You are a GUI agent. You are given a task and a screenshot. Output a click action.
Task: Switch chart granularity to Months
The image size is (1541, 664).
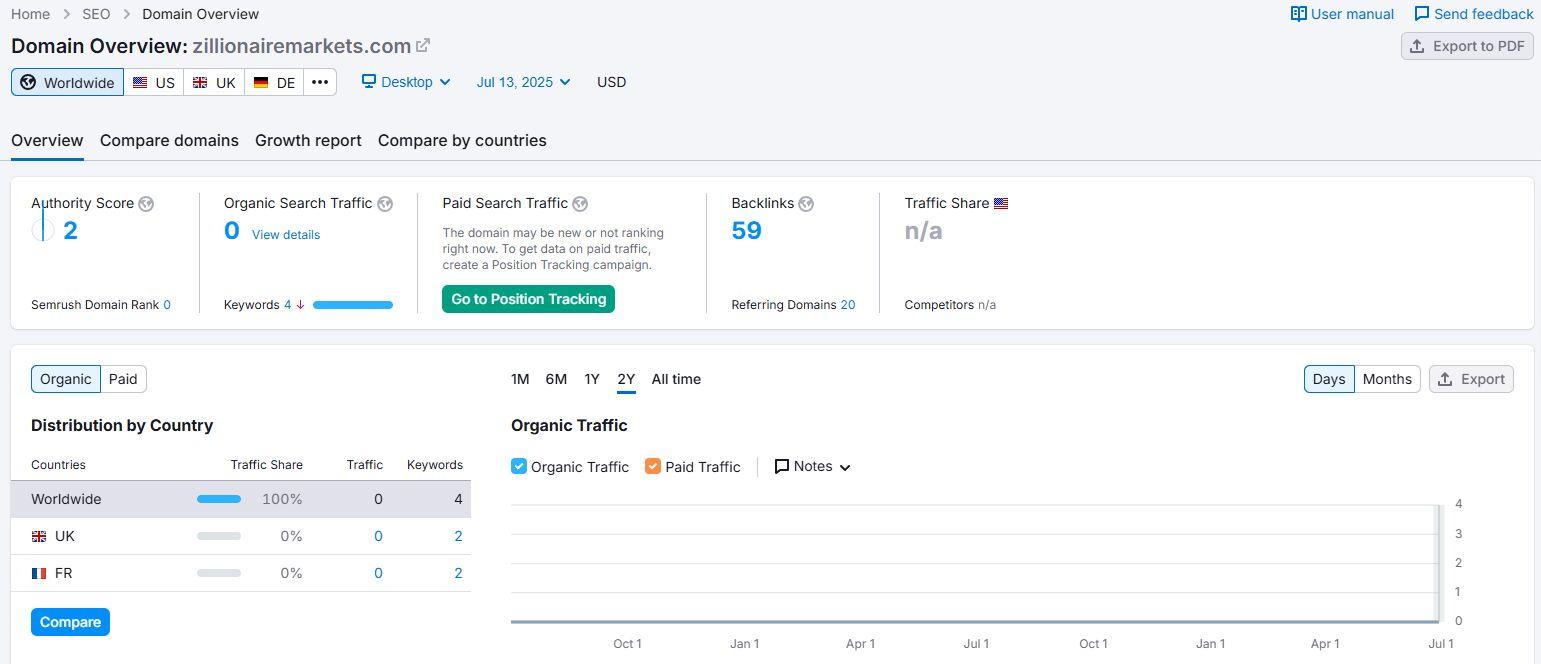click(x=1387, y=379)
